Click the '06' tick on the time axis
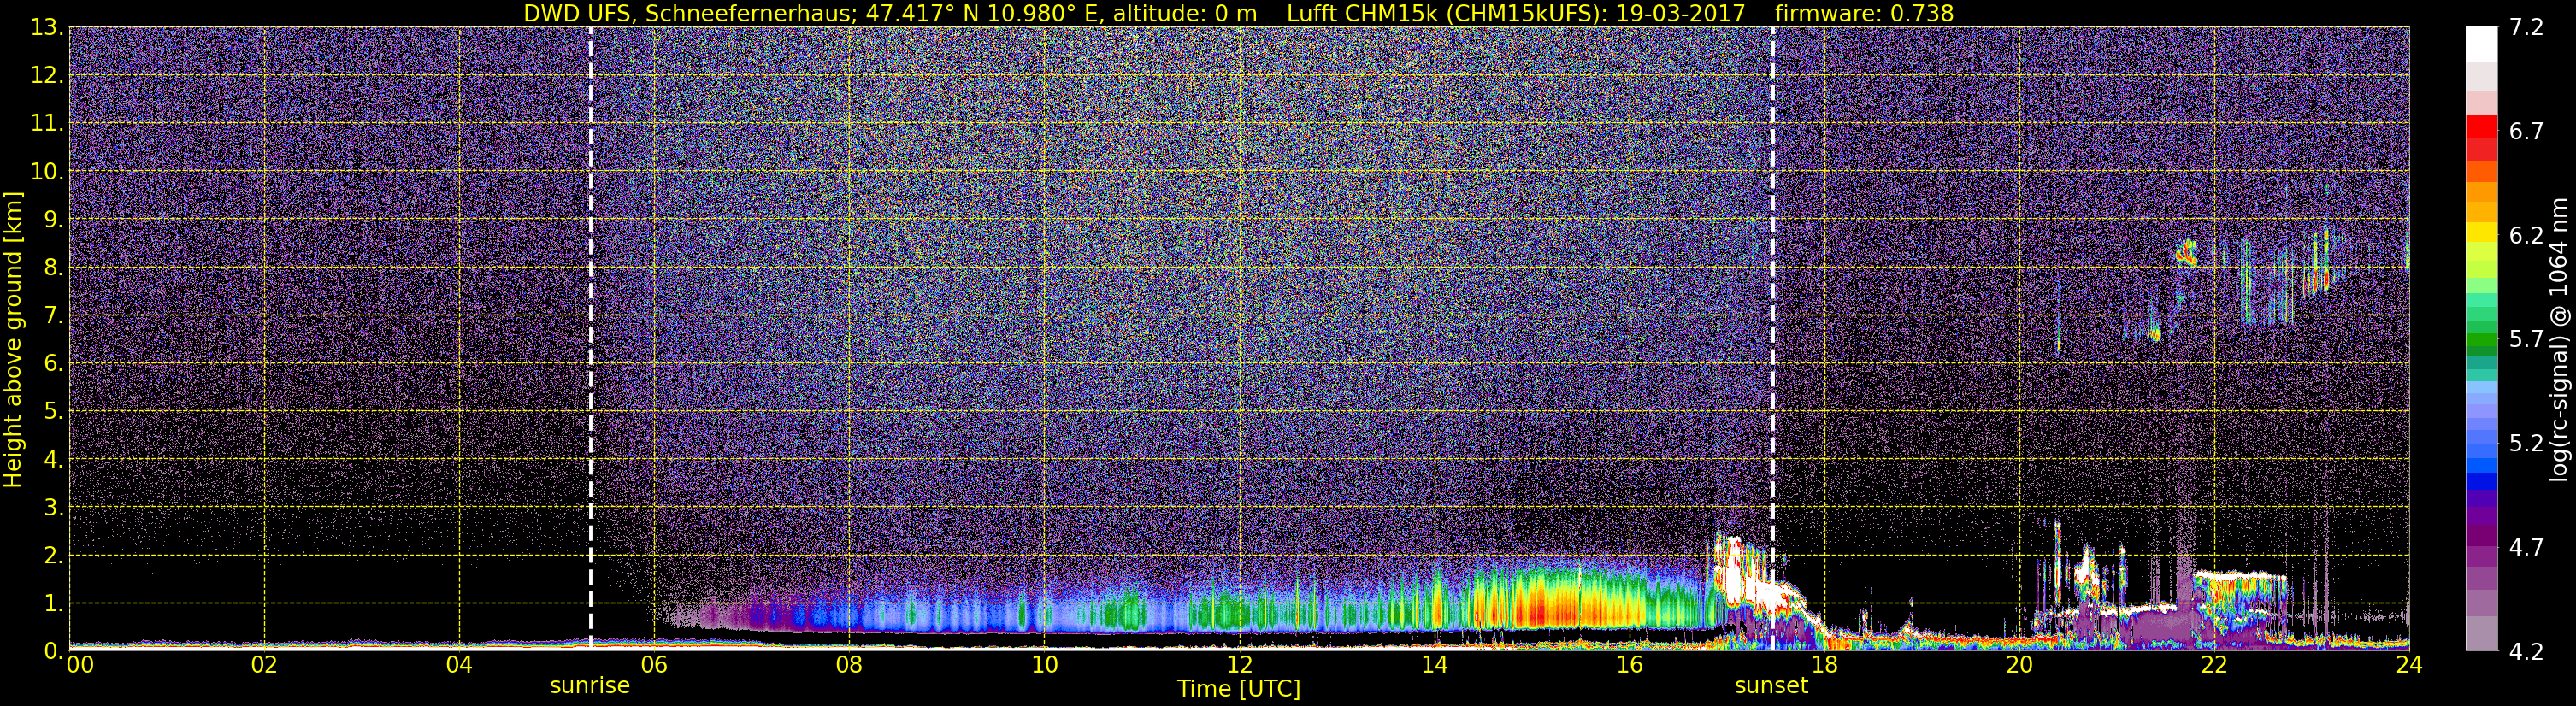The height and width of the screenshot is (706, 2576). click(654, 665)
